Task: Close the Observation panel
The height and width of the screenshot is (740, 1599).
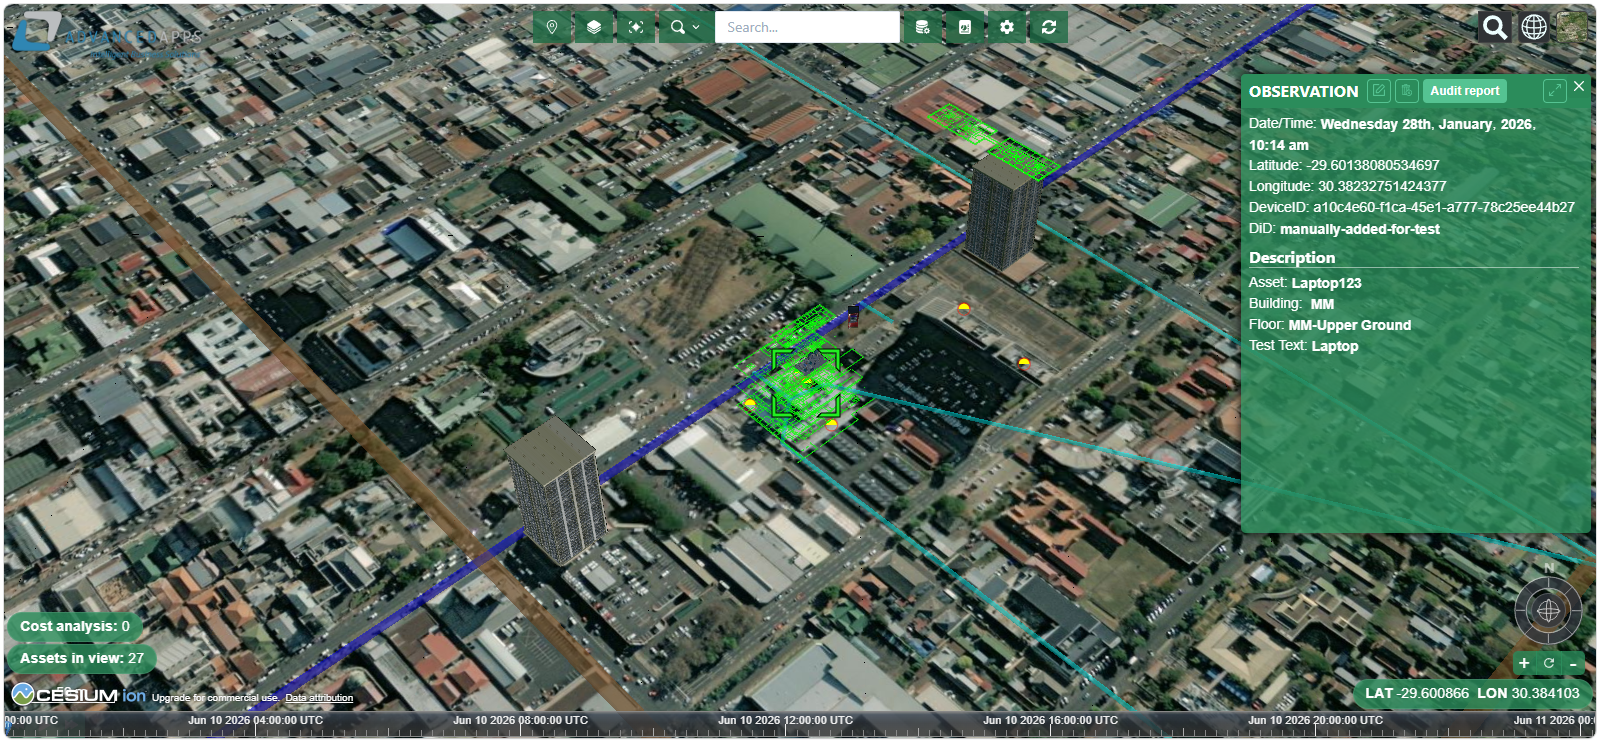Action: [x=1579, y=87]
